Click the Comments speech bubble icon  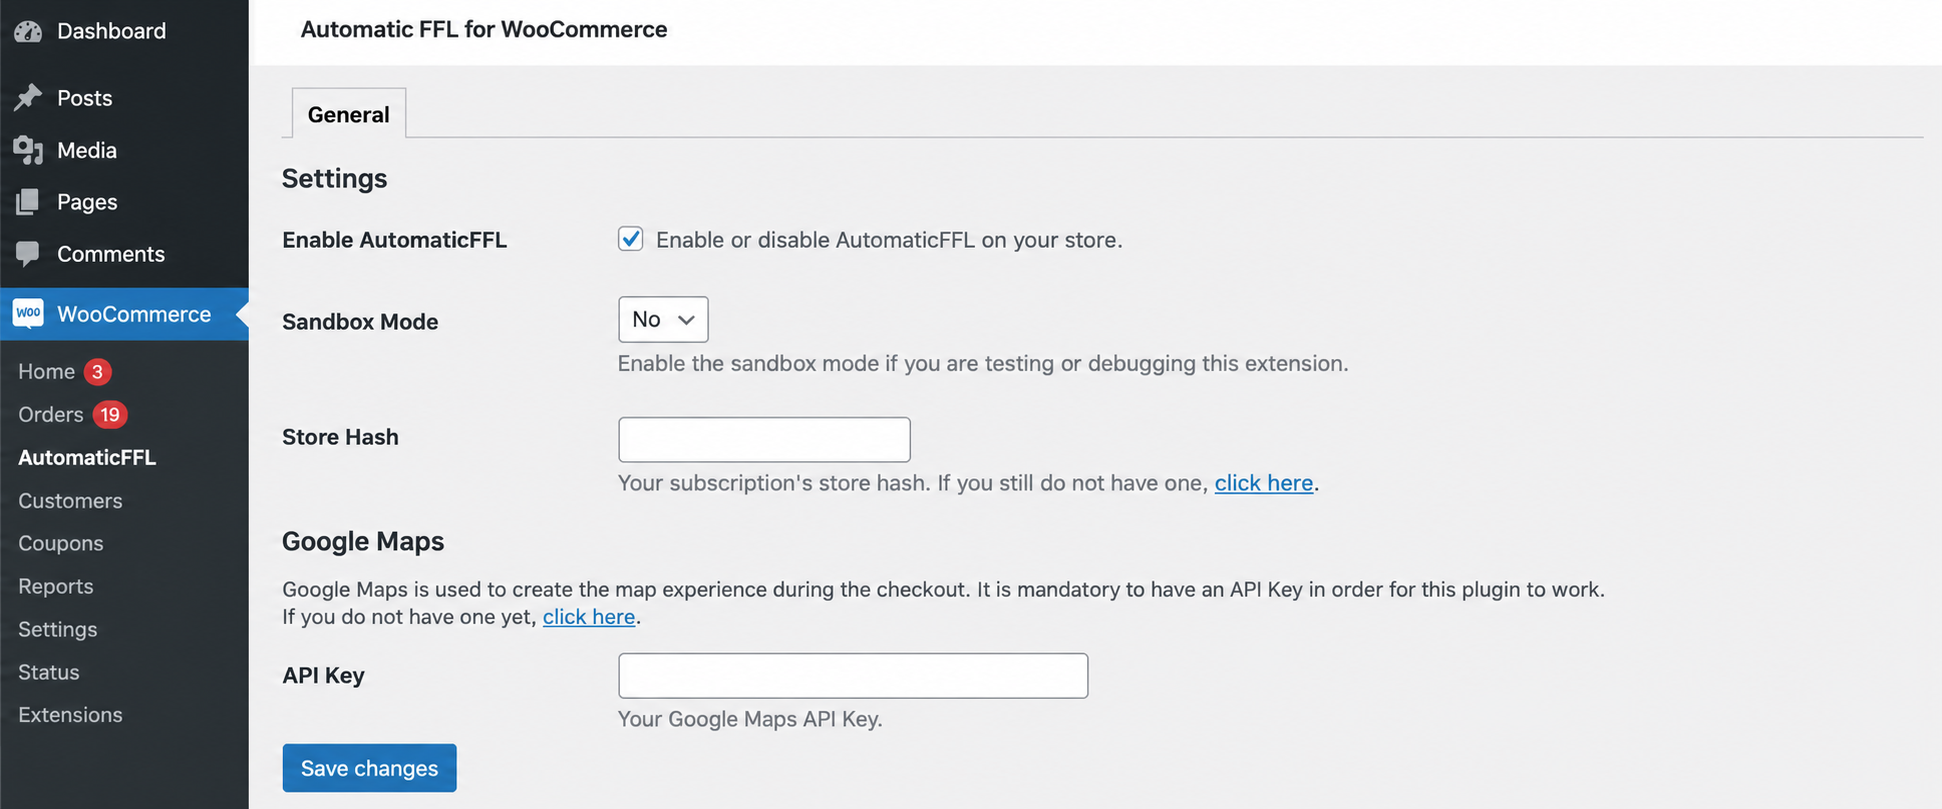[28, 254]
